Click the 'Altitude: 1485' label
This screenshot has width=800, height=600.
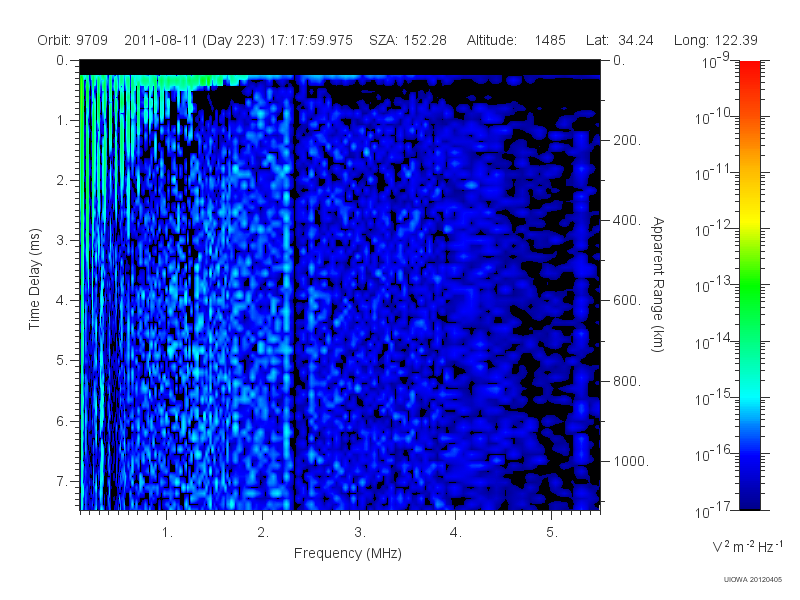(x=516, y=40)
